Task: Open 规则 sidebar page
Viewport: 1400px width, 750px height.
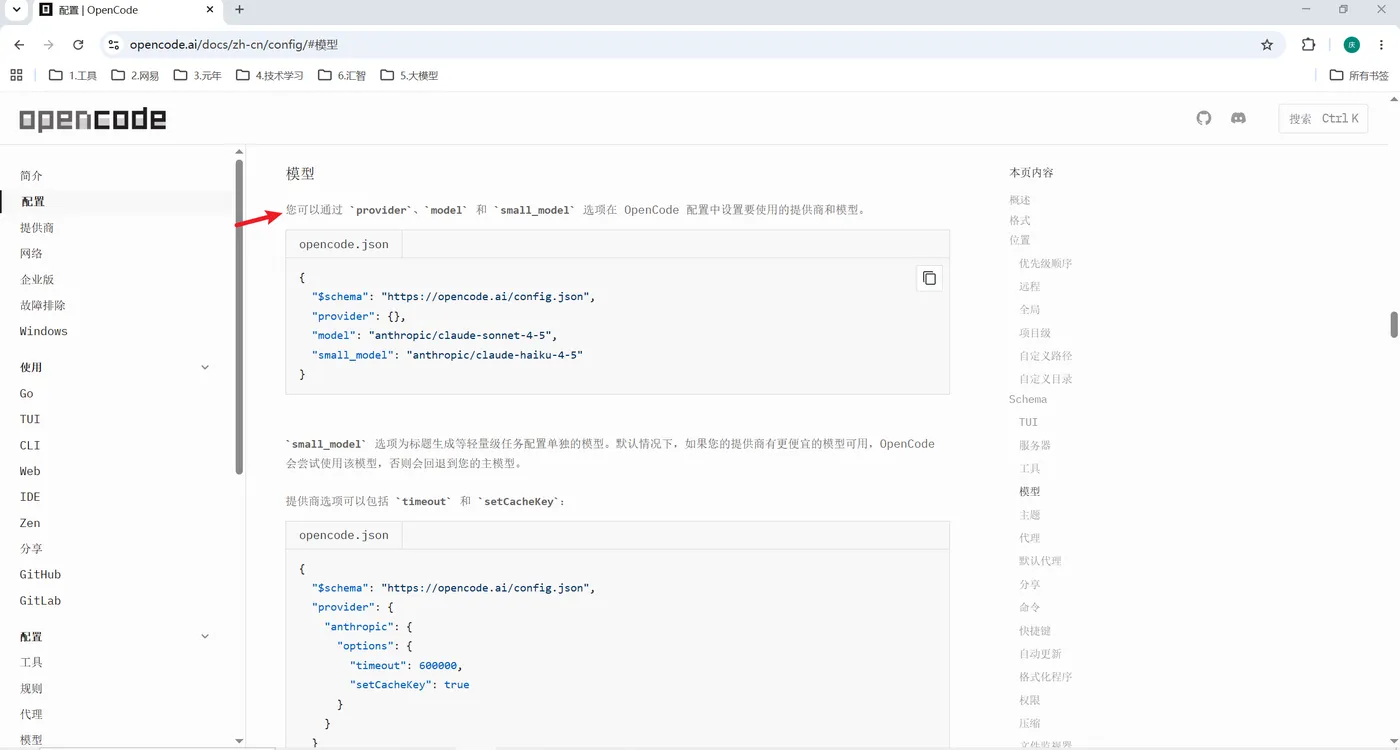Action: [x=31, y=688]
